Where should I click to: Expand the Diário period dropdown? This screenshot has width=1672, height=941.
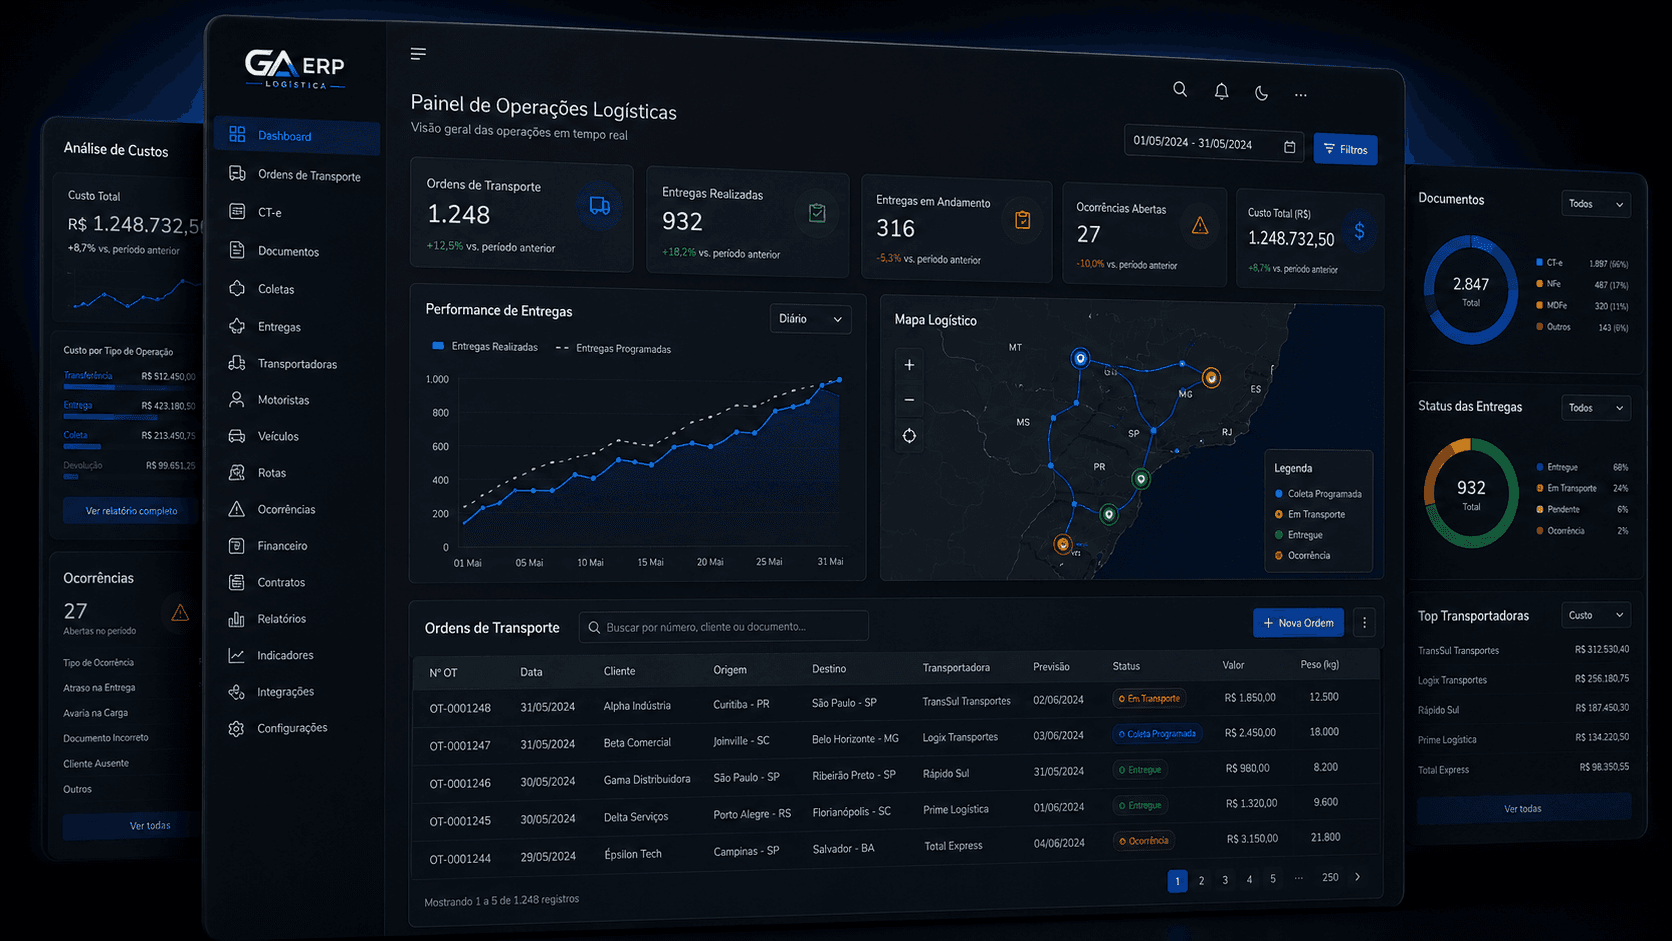[x=810, y=319]
